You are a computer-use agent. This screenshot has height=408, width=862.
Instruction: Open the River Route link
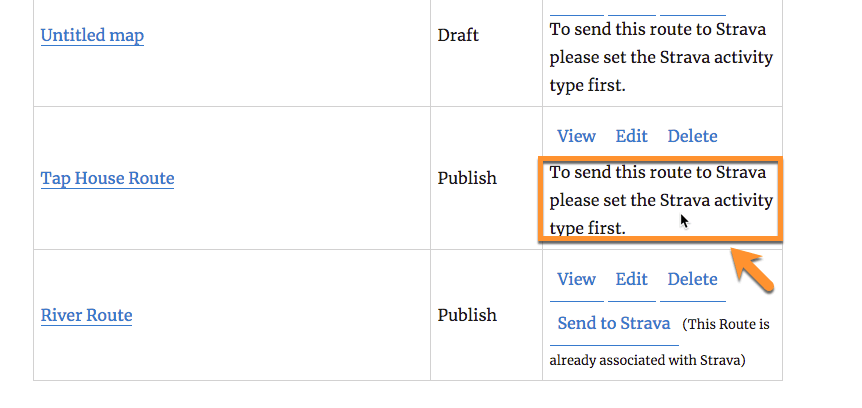[86, 315]
